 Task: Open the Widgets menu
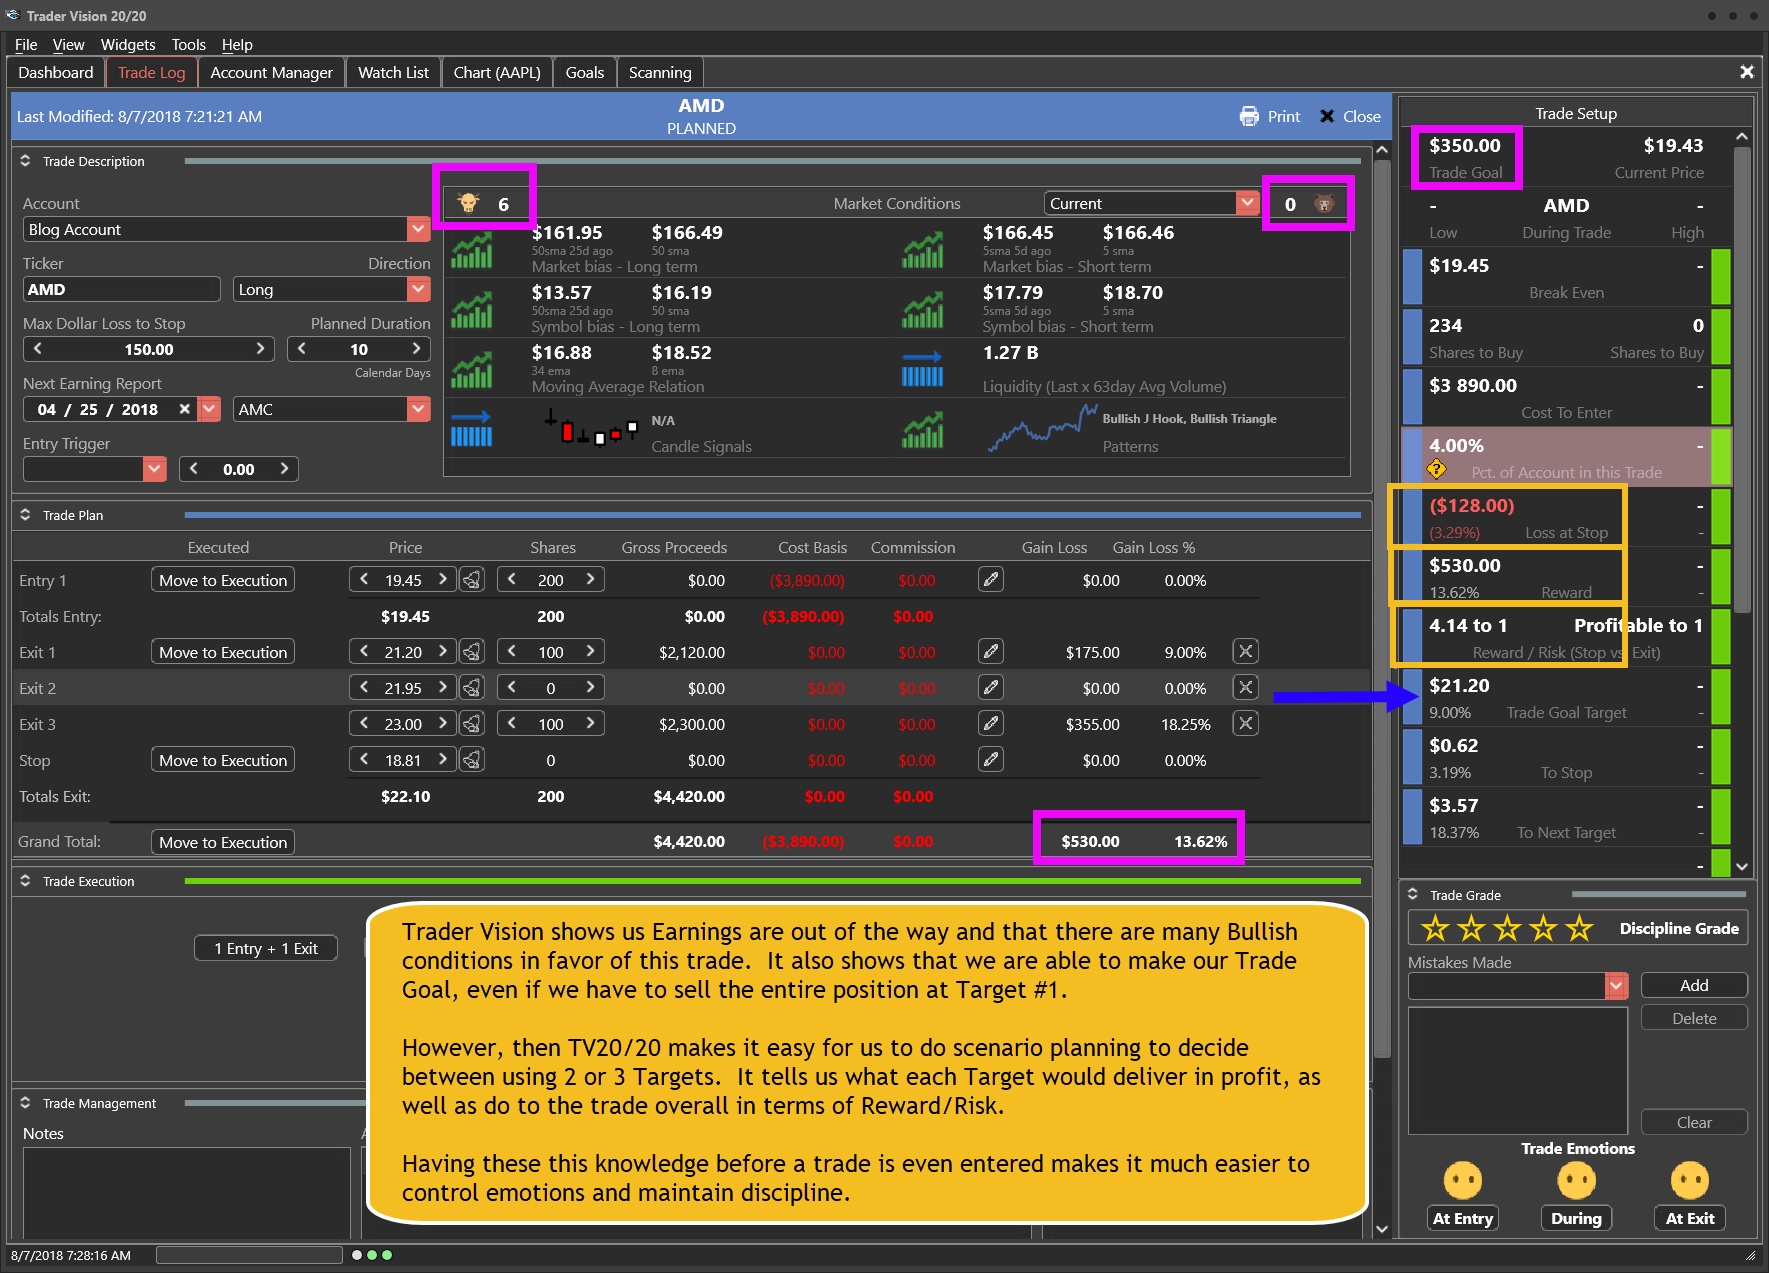[x=128, y=45]
